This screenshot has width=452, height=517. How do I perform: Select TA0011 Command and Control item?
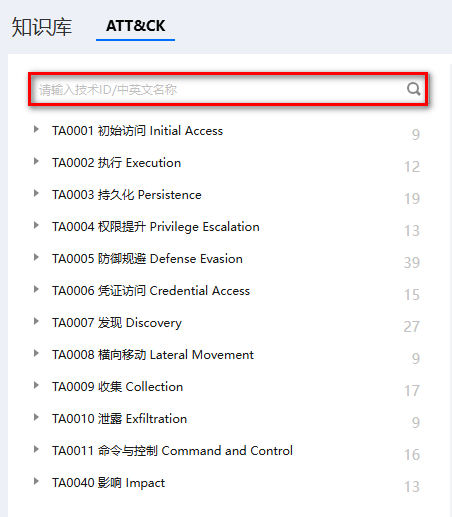[x=172, y=451]
